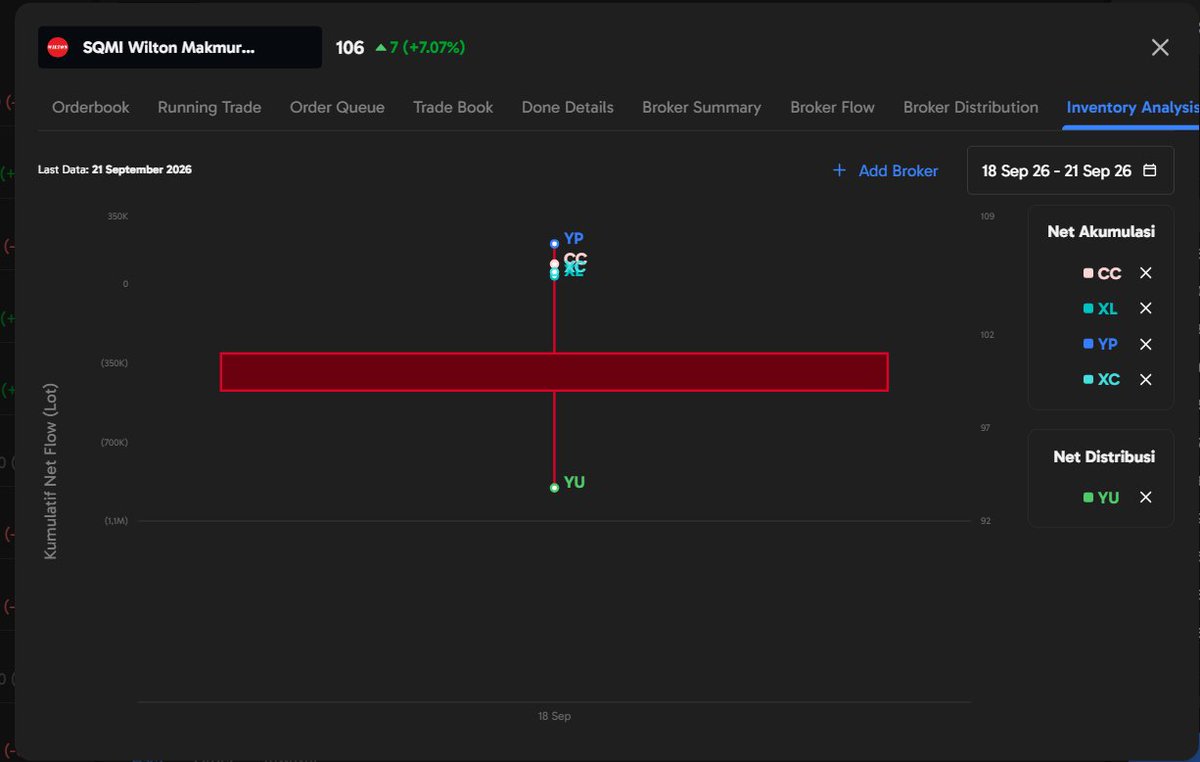Click the Net Akumulasi heading
1200x762 pixels.
1101,231
